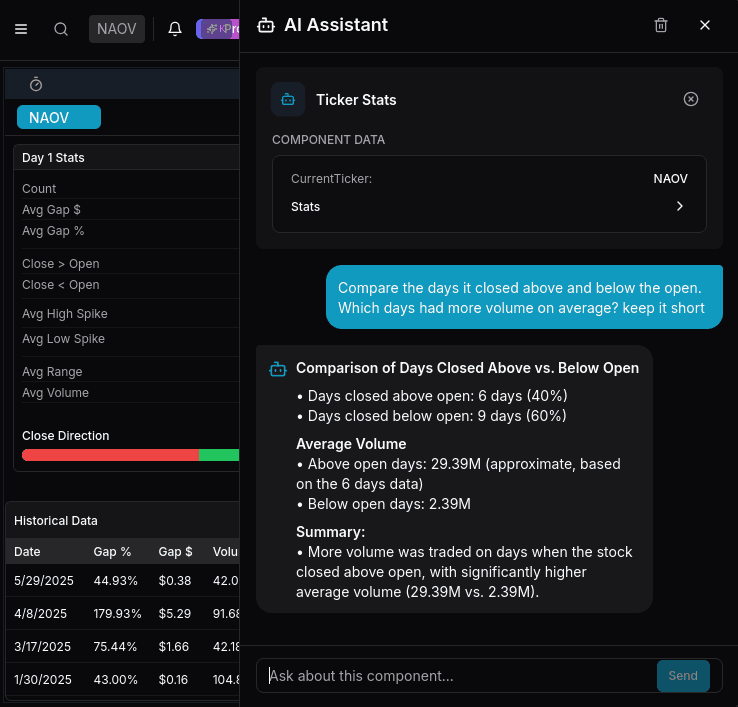
Task: Click the Below open days: 2.39M line
Action: pyautogui.click(x=384, y=504)
